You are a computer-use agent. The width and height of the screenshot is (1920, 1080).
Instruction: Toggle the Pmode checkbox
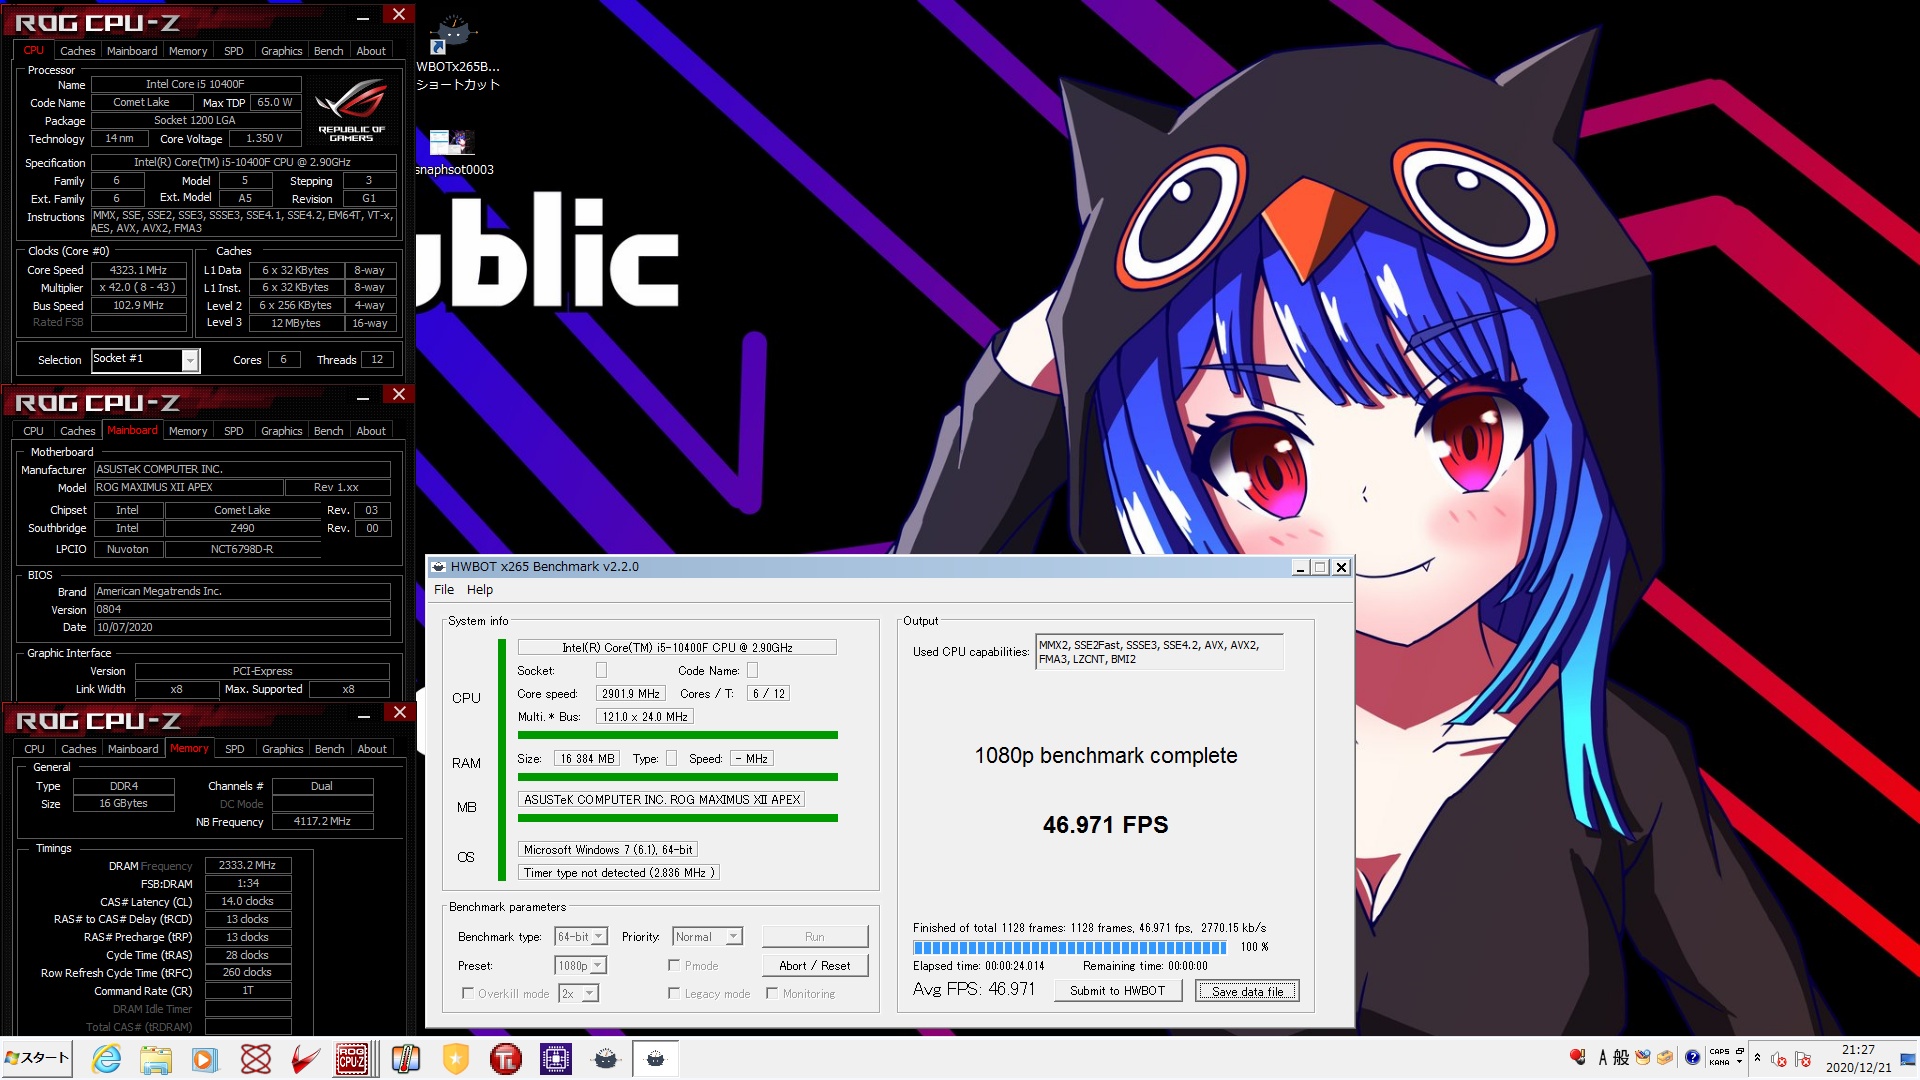point(674,965)
